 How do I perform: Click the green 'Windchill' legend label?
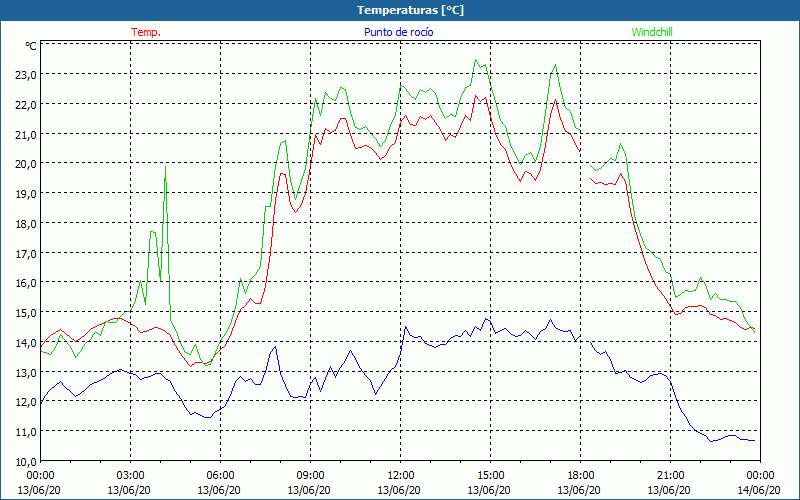pyautogui.click(x=652, y=32)
